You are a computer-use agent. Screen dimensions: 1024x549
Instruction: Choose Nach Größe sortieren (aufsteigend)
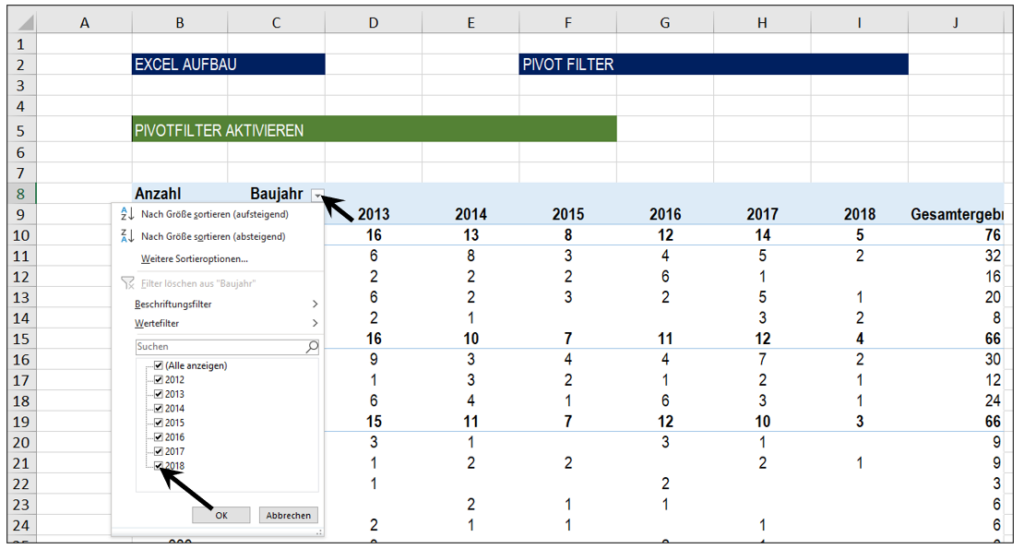tap(215, 214)
